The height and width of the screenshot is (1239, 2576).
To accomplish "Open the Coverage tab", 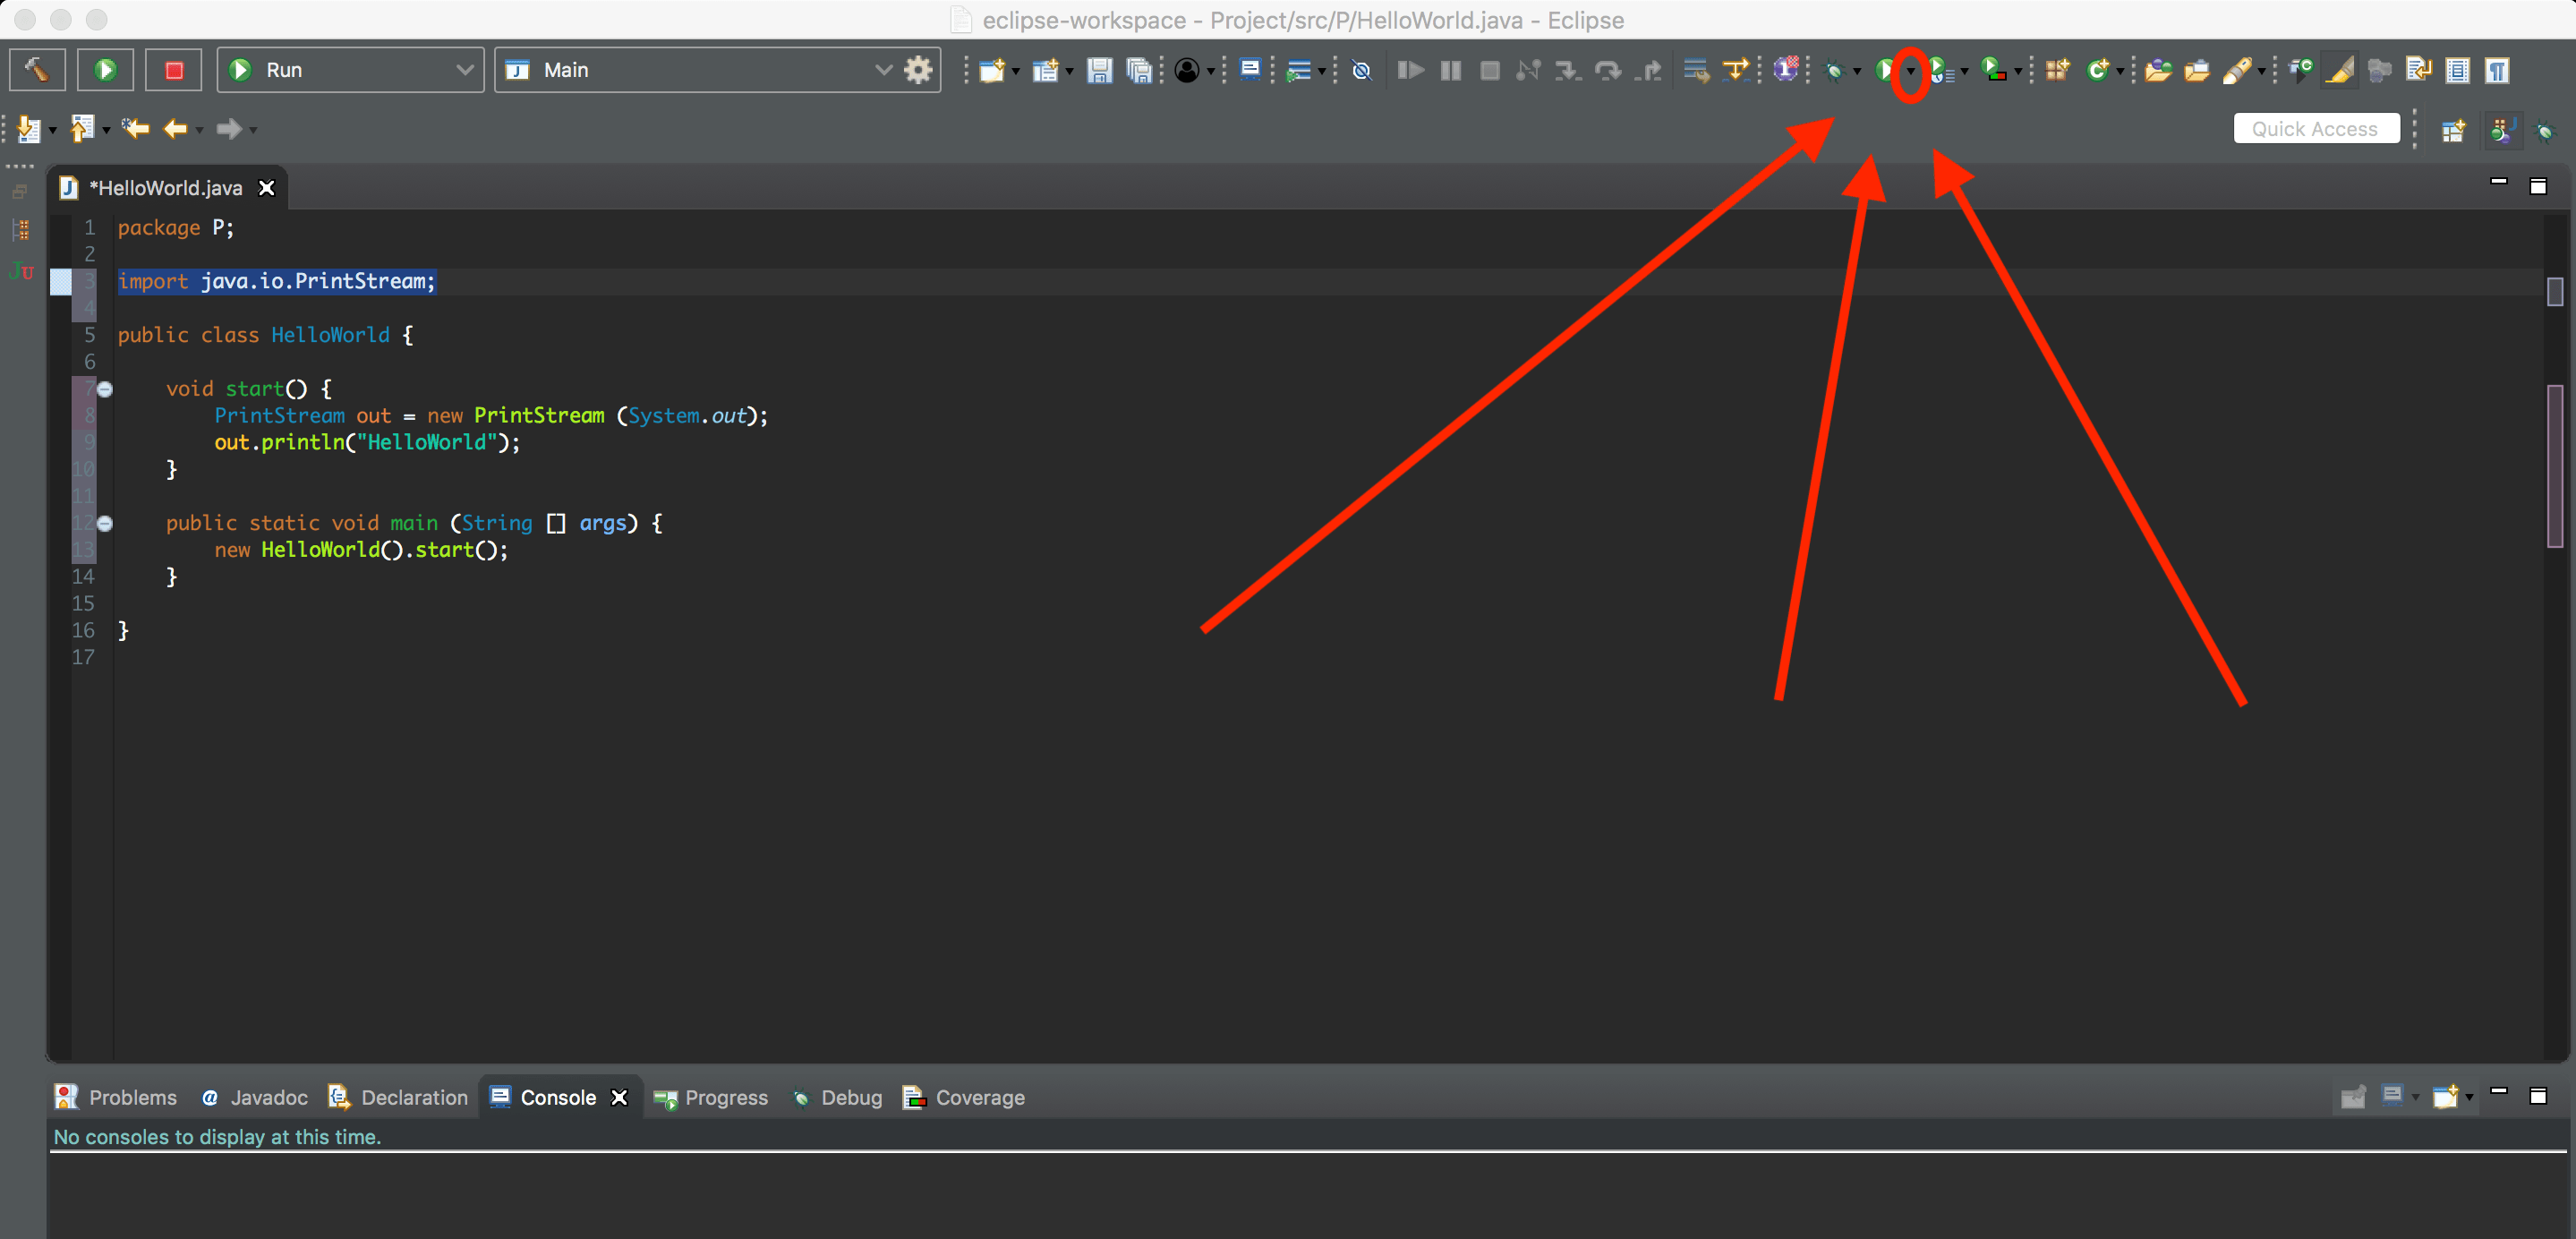I will click(x=964, y=1098).
